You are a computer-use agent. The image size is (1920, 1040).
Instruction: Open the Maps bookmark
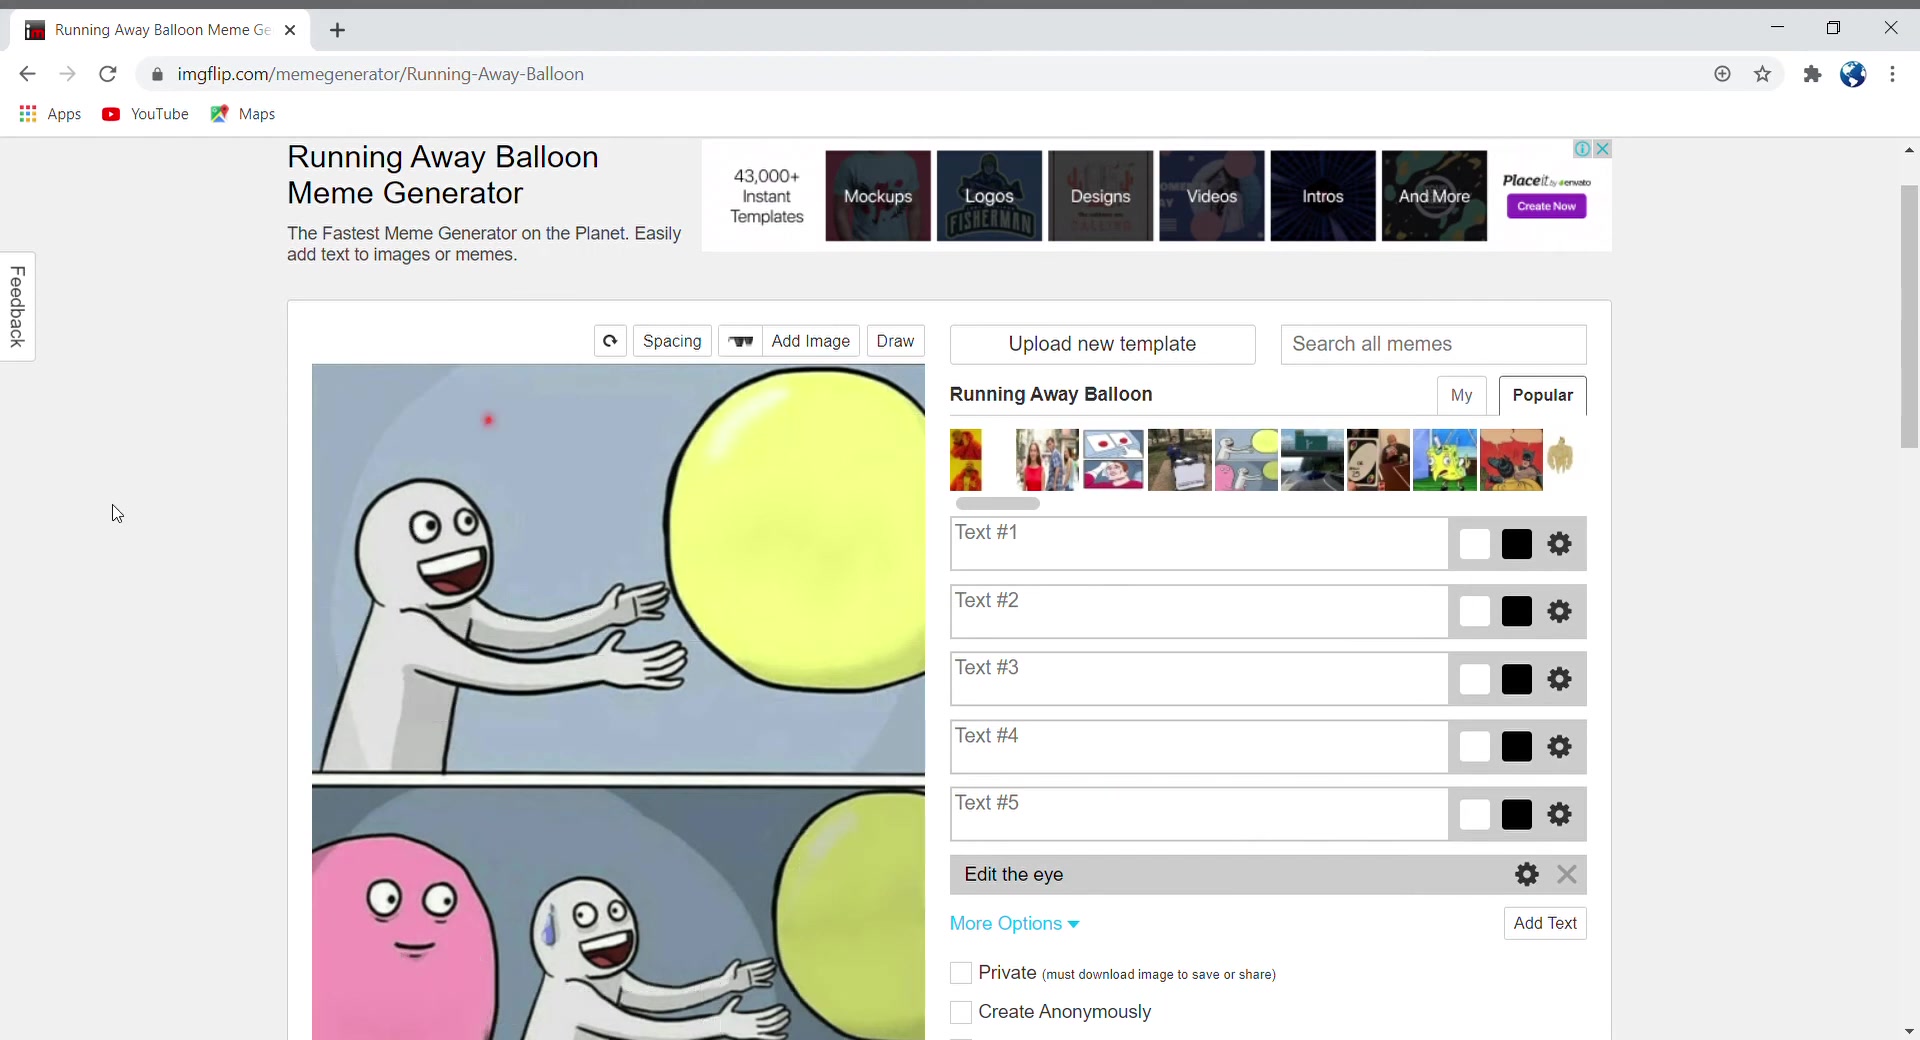click(243, 114)
